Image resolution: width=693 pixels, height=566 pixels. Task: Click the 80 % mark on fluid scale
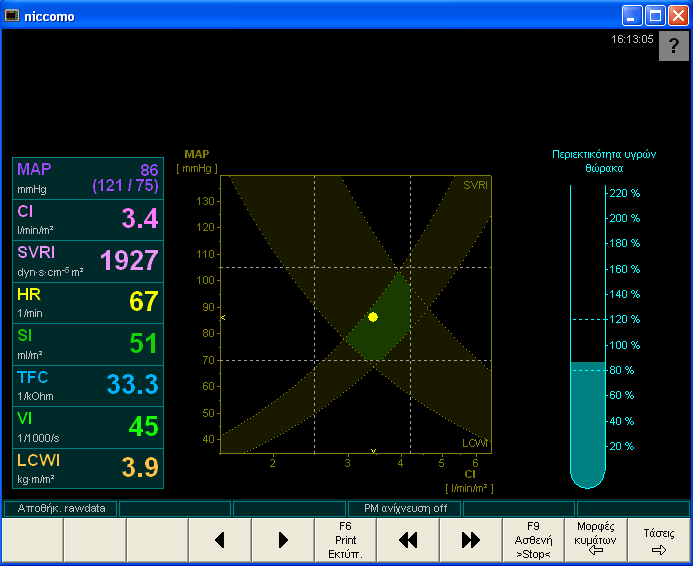pos(621,370)
